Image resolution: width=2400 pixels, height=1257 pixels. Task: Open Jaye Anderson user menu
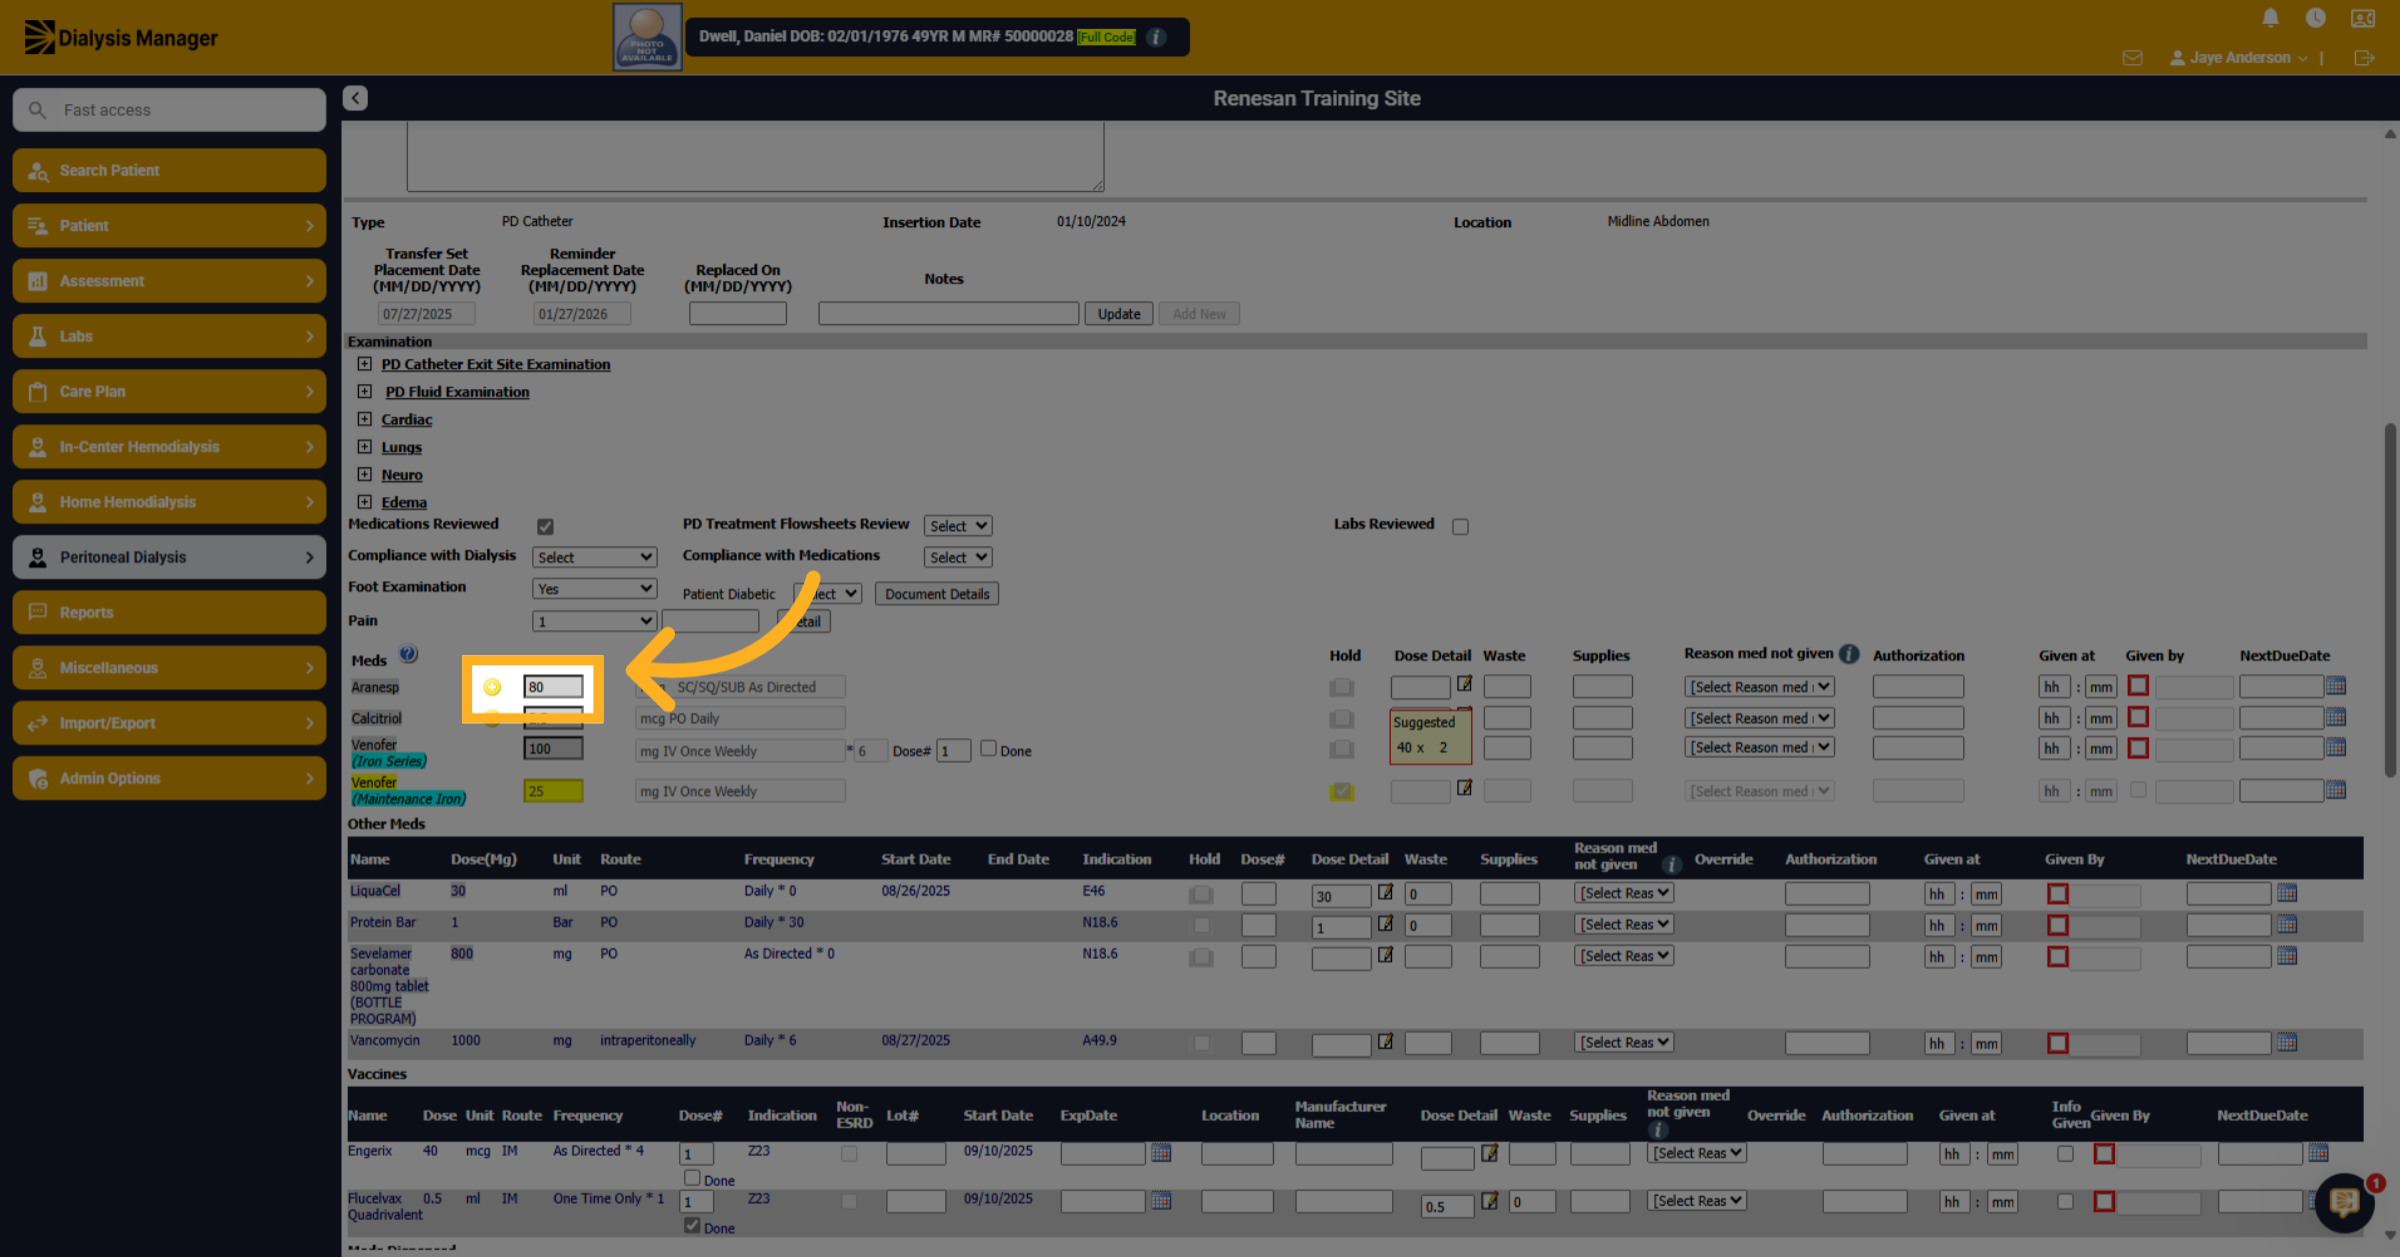click(2238, 58)
